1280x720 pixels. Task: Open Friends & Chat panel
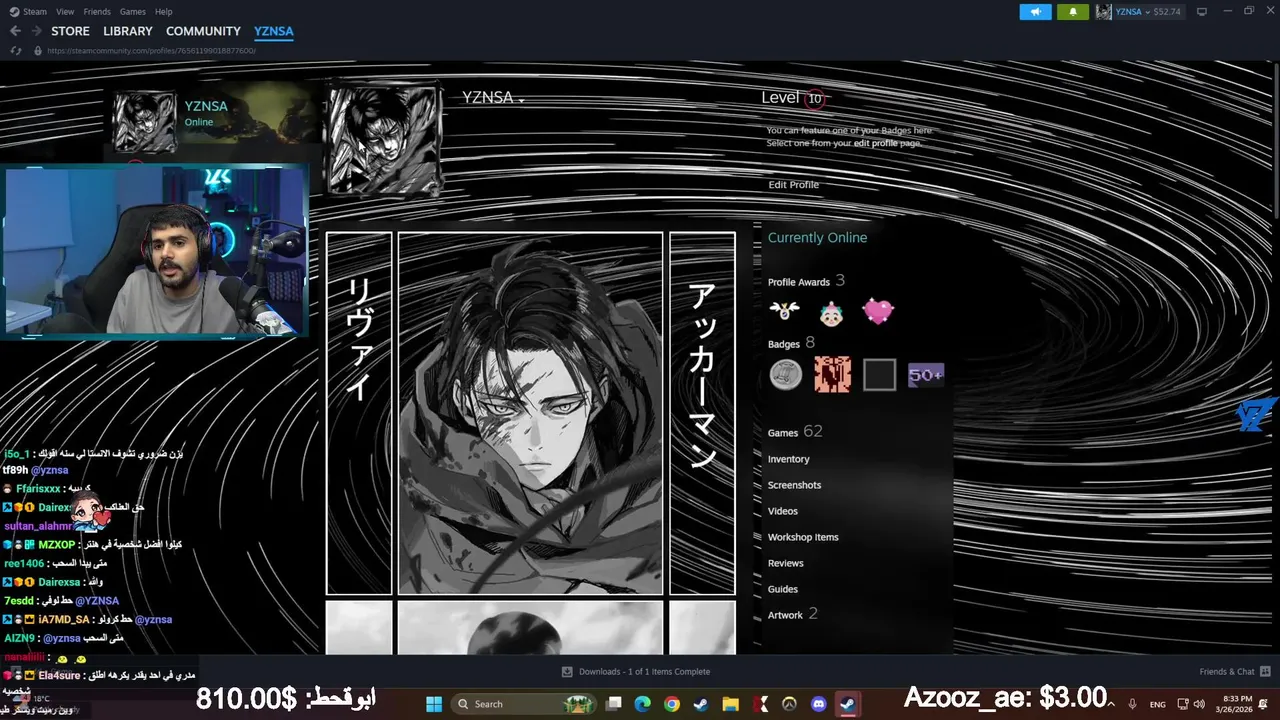pos(1234,672)
